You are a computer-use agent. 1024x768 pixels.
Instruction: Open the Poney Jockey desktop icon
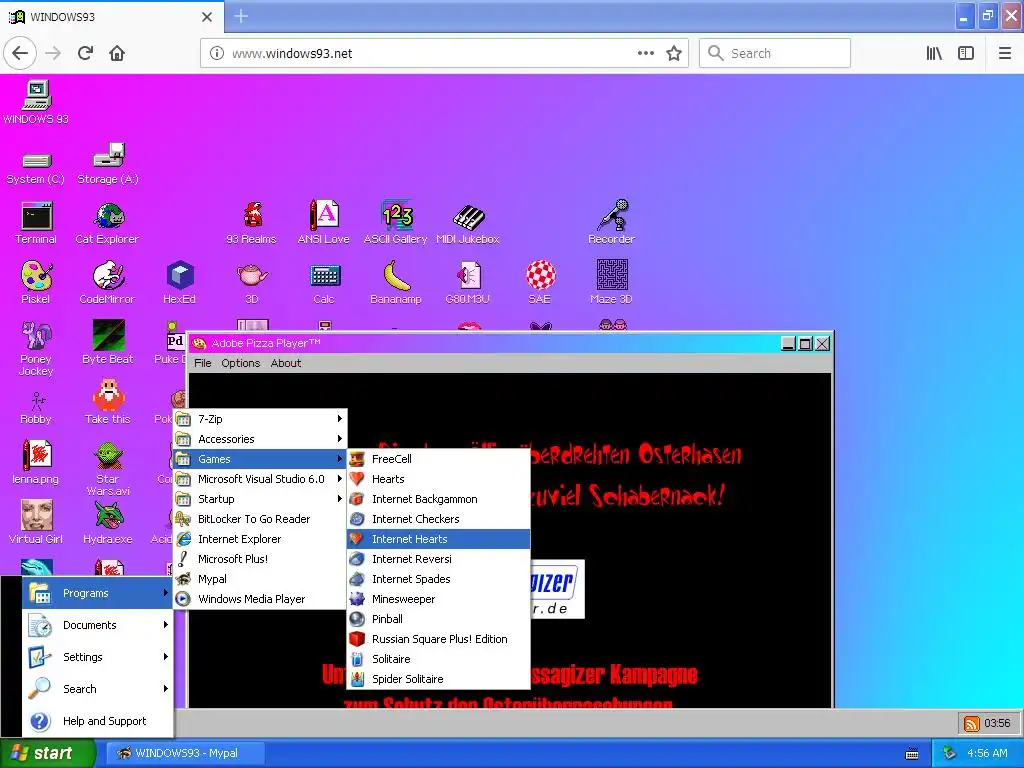pos(36,349)
